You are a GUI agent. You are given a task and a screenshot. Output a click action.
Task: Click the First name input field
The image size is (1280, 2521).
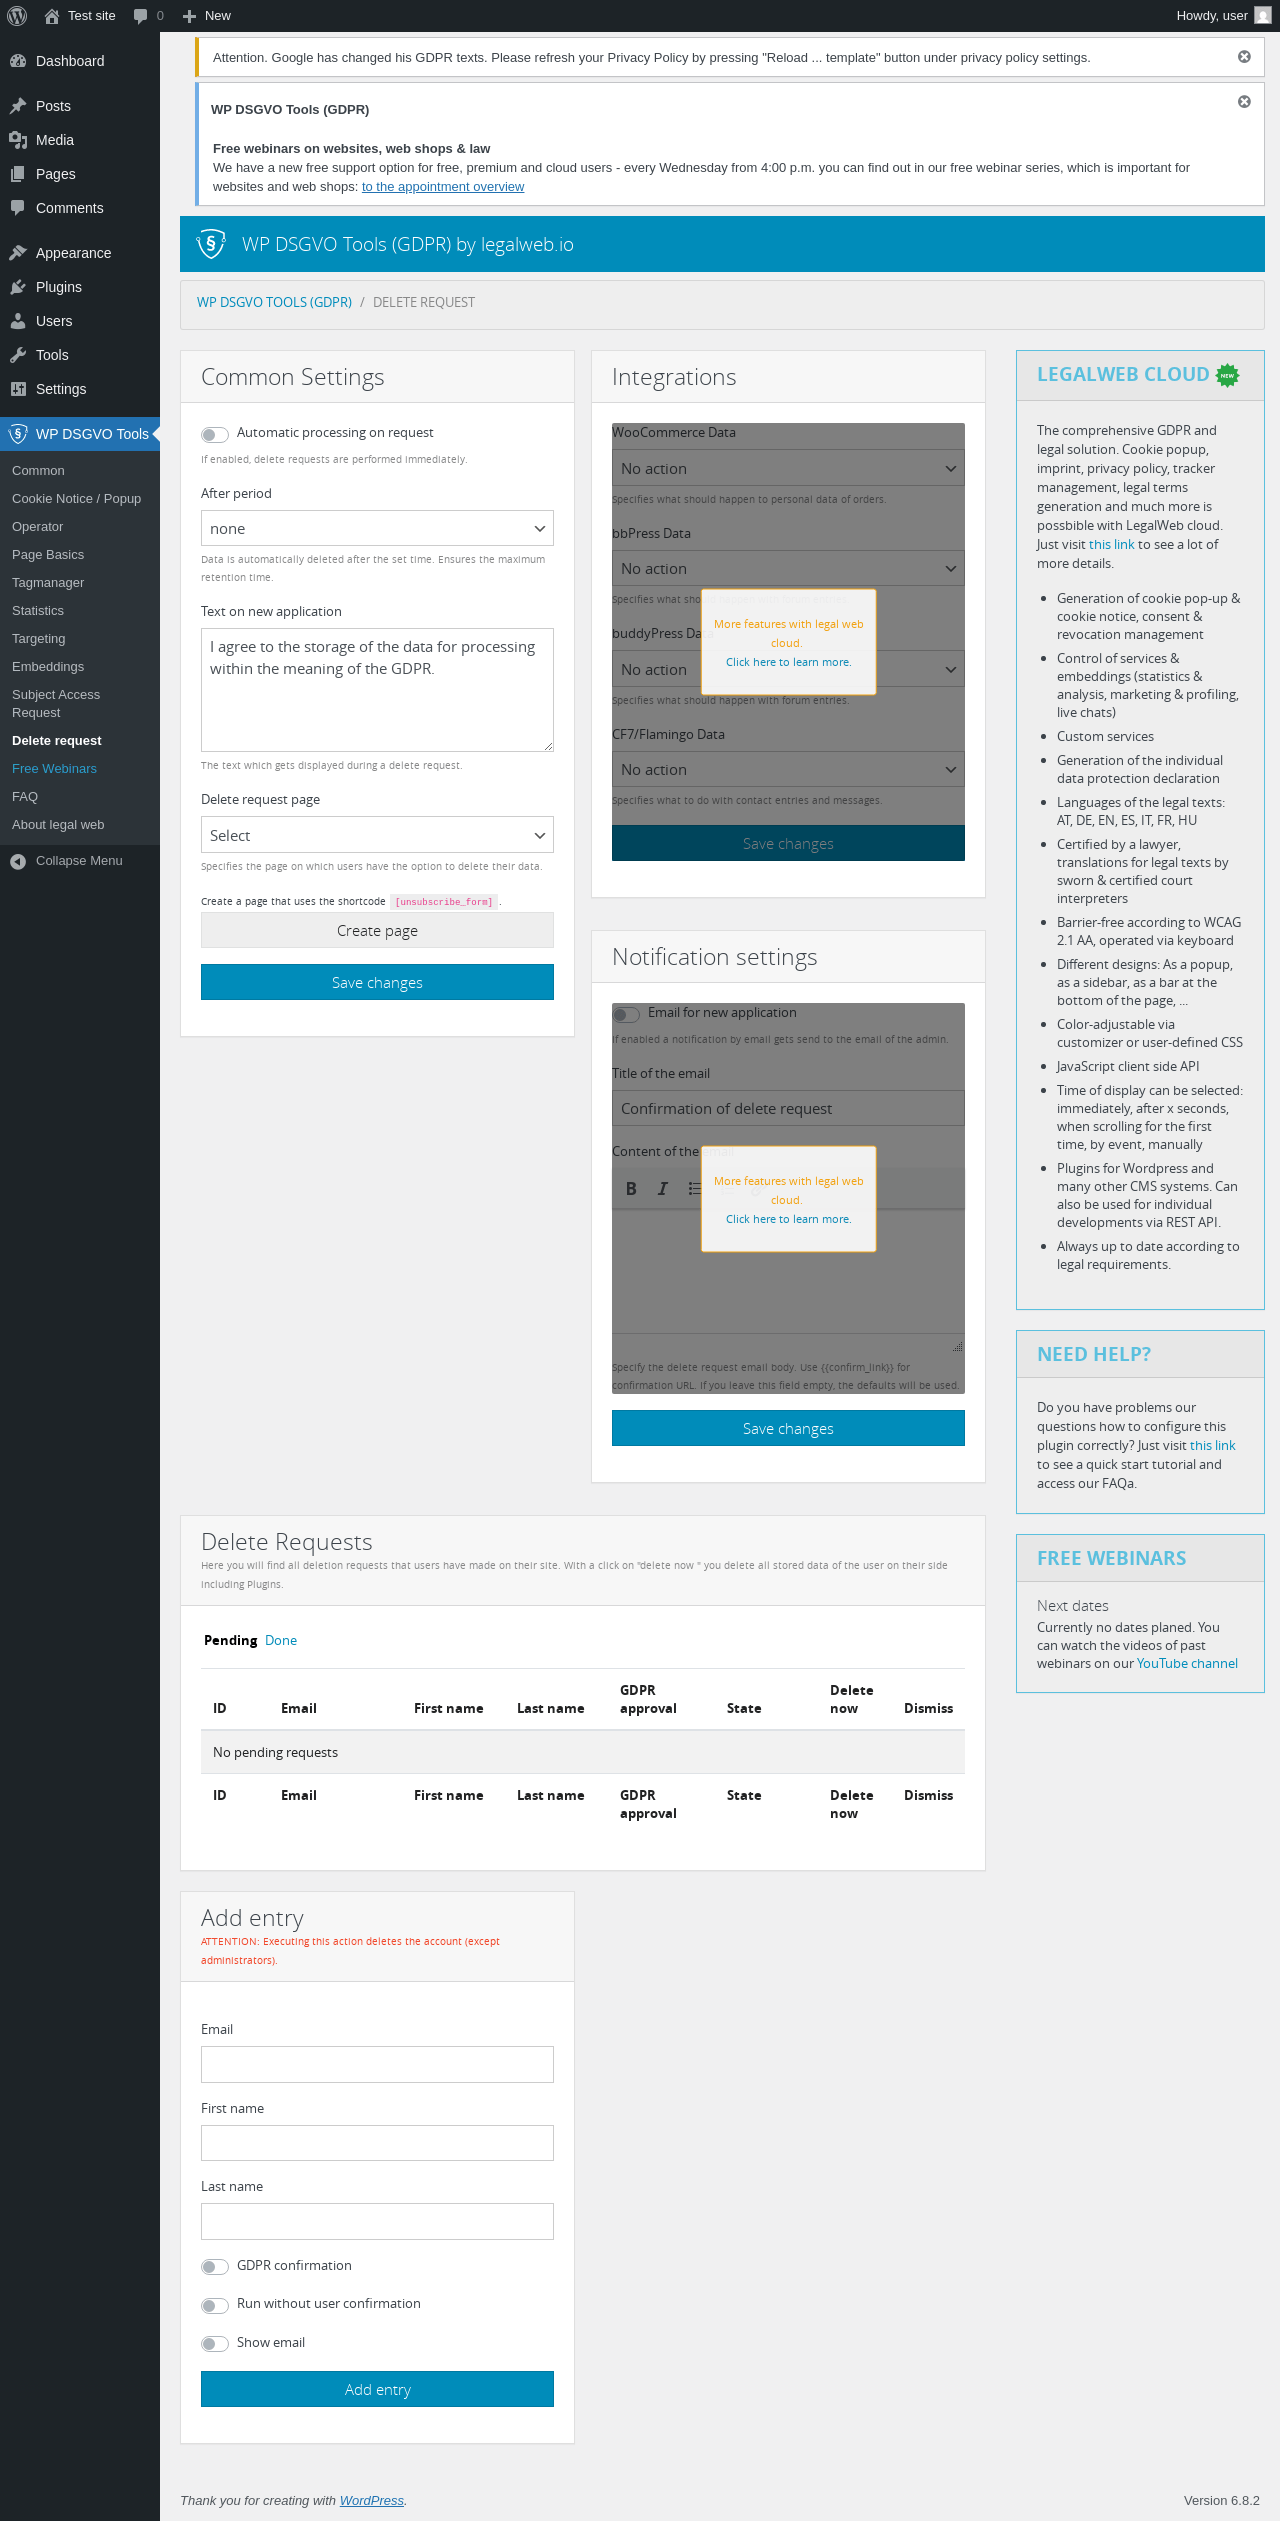[377, 2143]
